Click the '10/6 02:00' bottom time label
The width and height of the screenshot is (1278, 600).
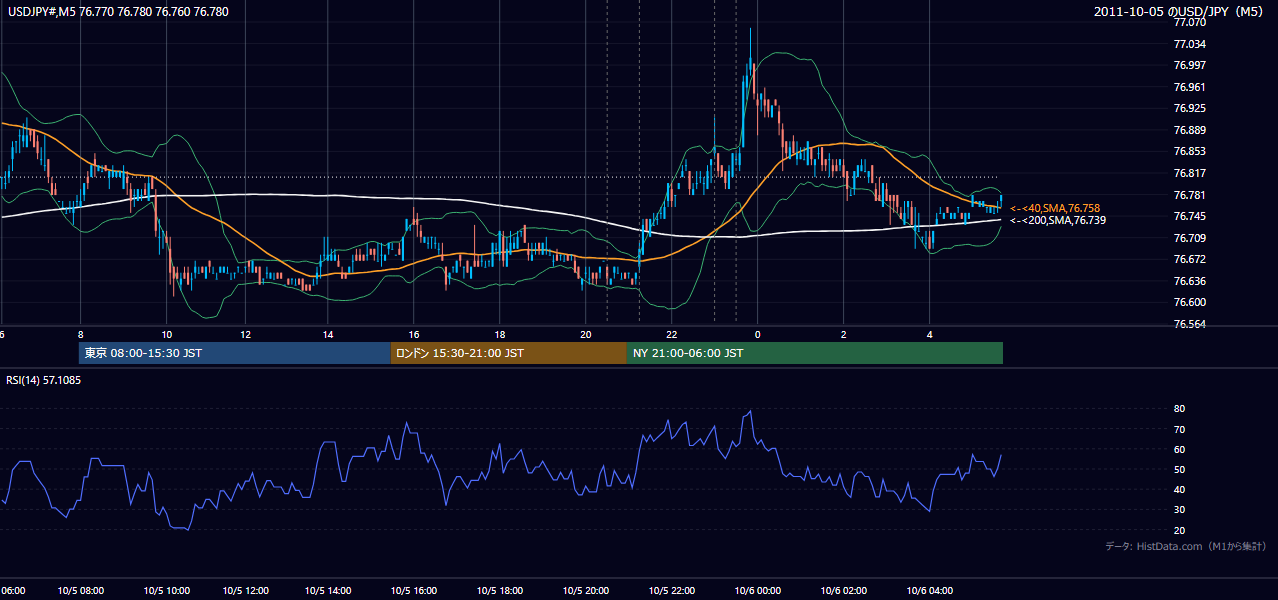843,591
